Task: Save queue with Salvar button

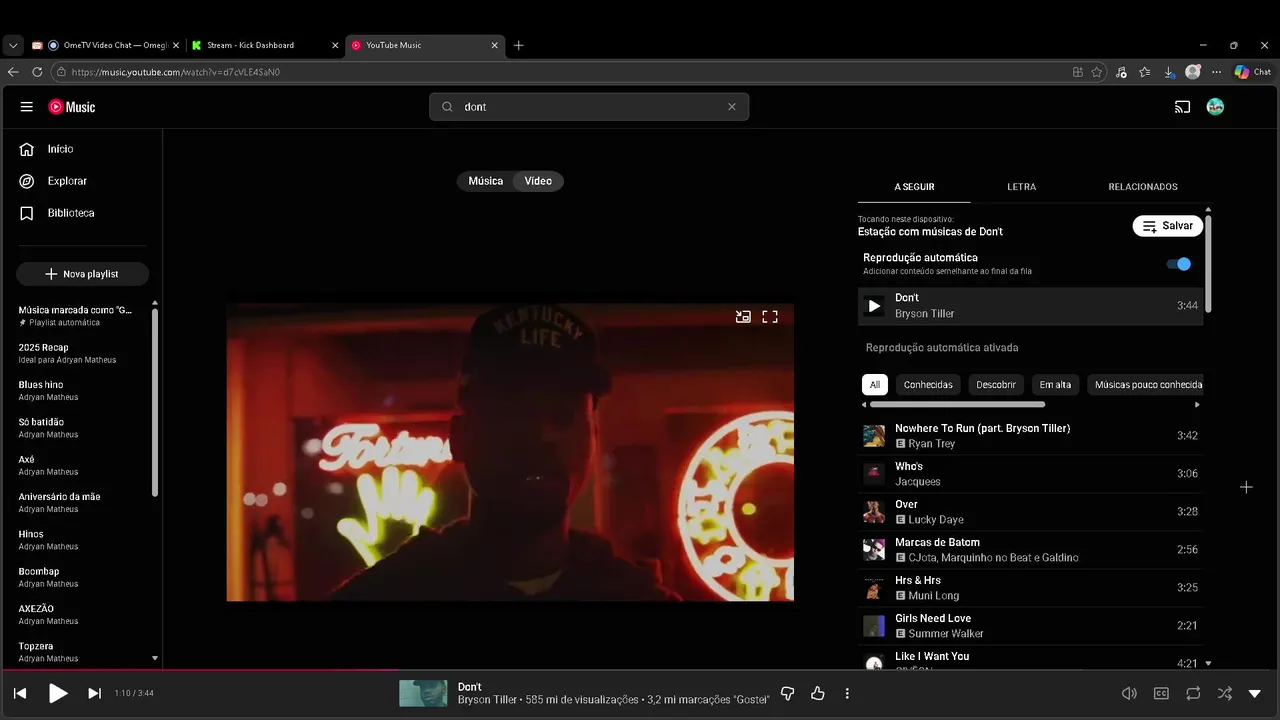Action: (1167, 226)
